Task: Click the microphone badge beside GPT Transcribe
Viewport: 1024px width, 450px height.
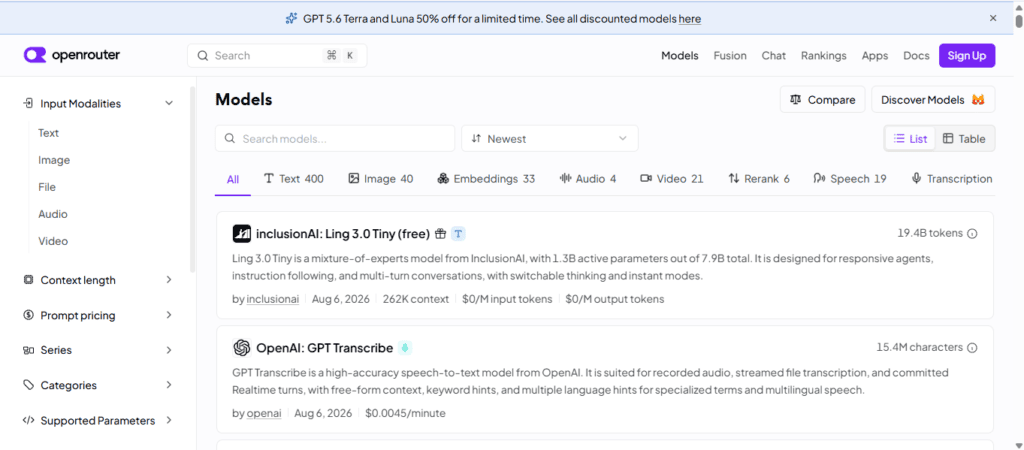Action: coord(405,348)
